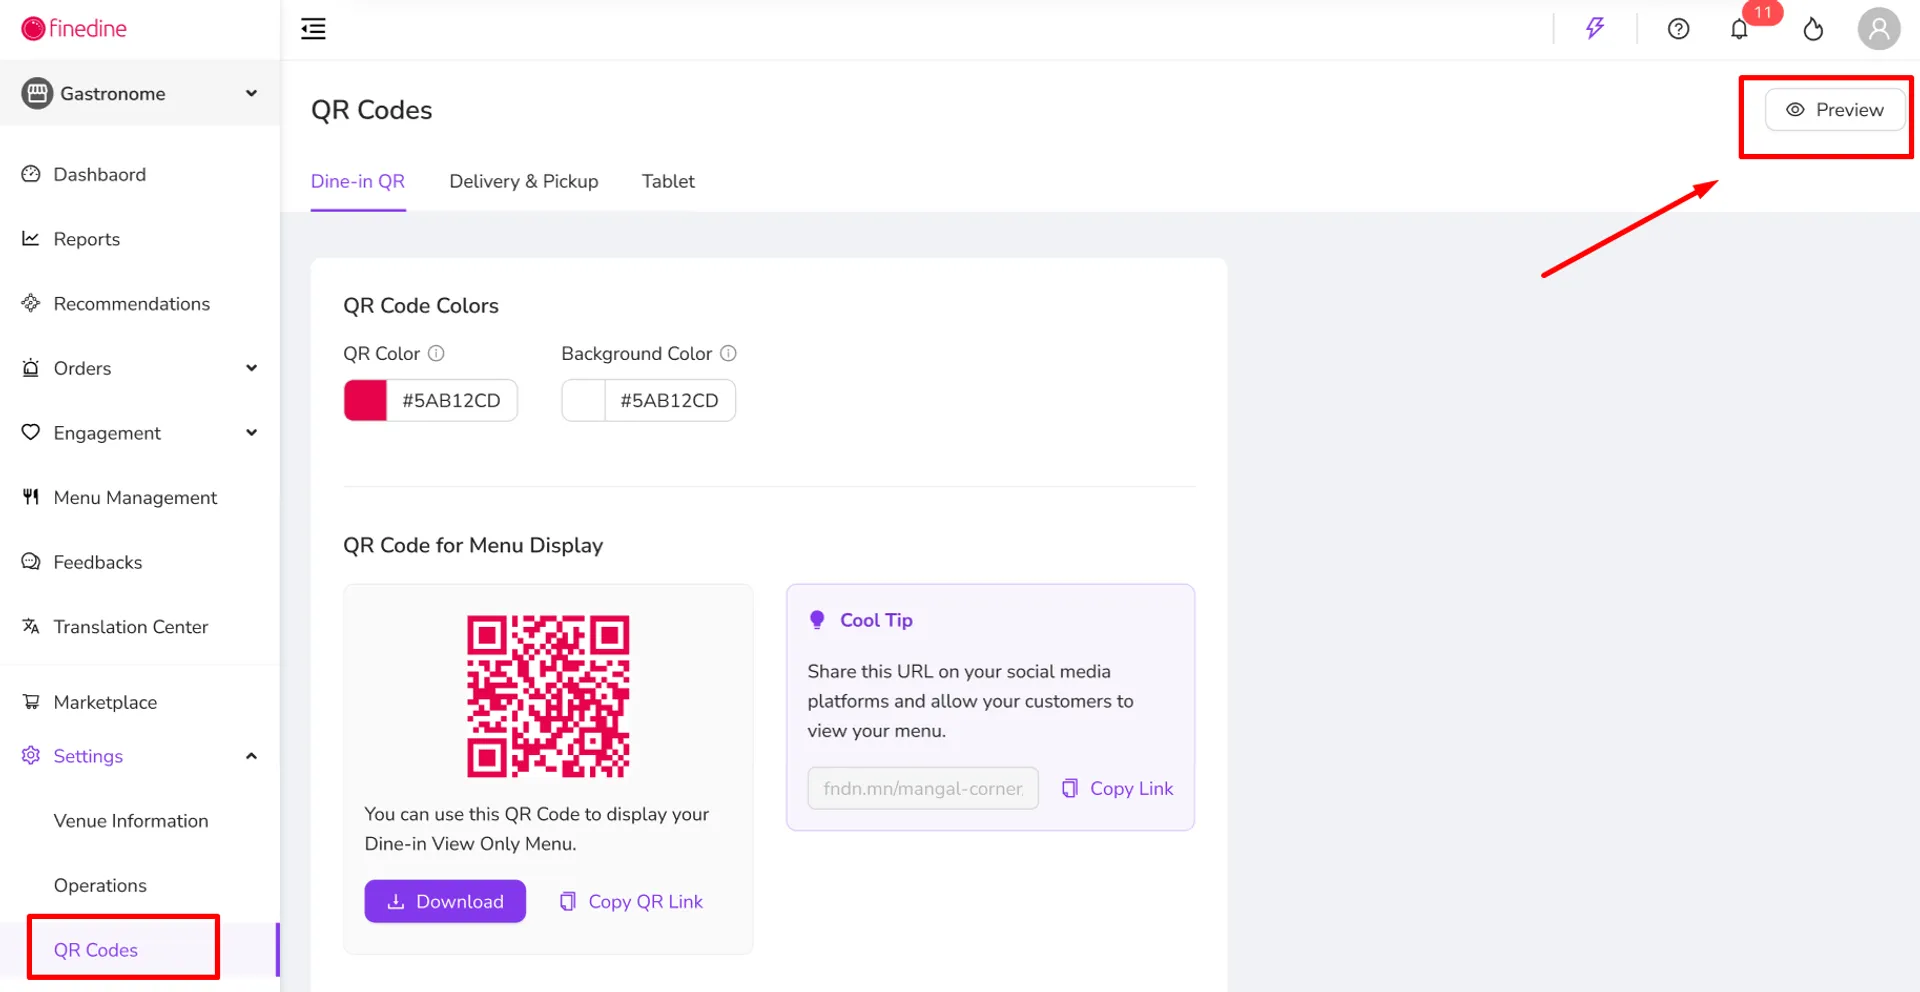Screen dimensions: 1920x992
Task: Download the menu display QR code
Action: [x=445, y=901]
